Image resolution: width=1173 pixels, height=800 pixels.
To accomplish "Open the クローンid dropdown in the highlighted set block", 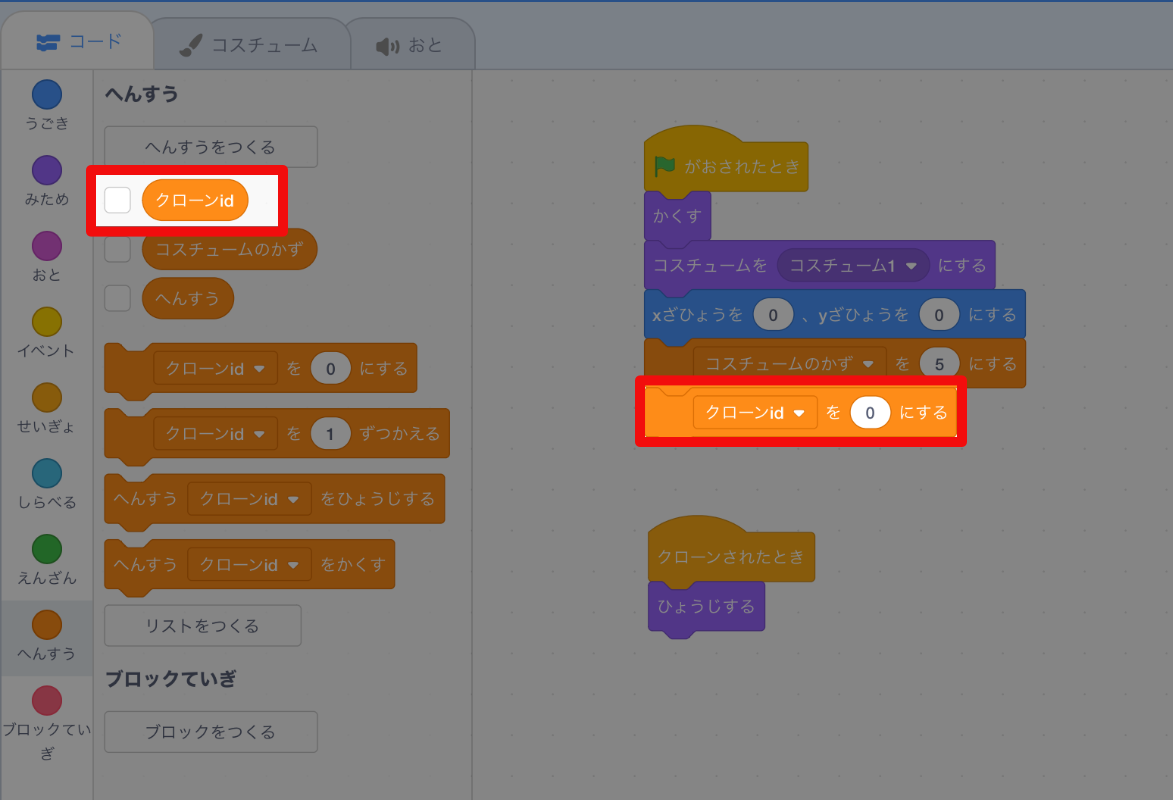I will [755, 412].
